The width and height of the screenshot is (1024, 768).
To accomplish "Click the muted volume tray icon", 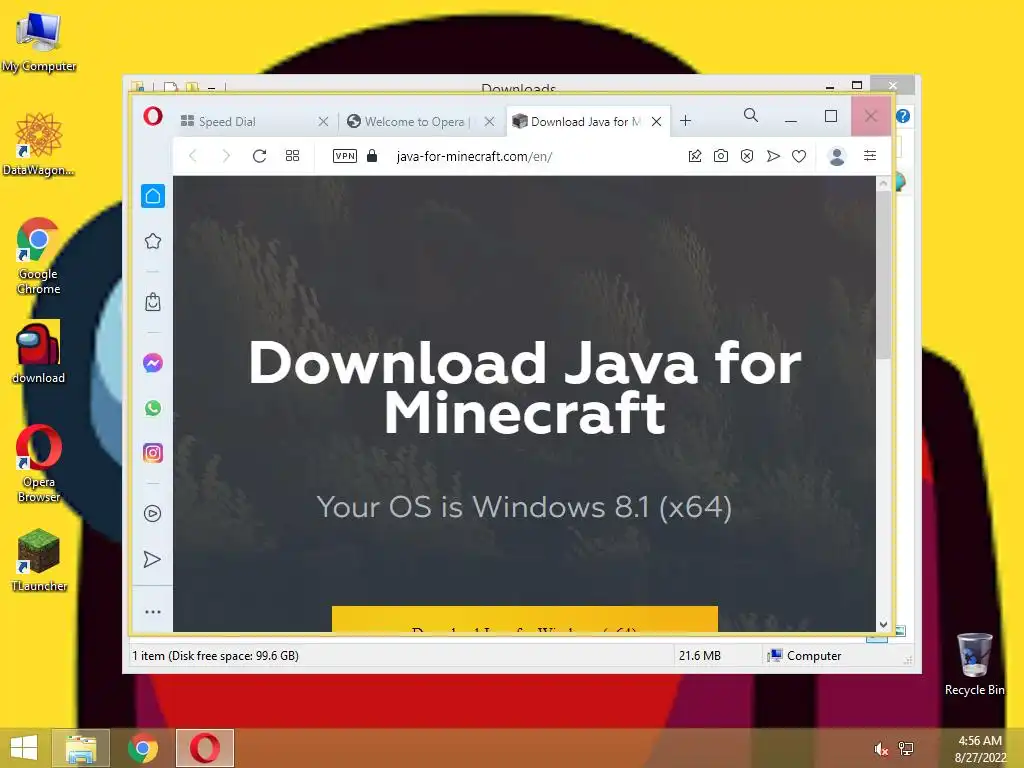I will (x=881, y=749).
